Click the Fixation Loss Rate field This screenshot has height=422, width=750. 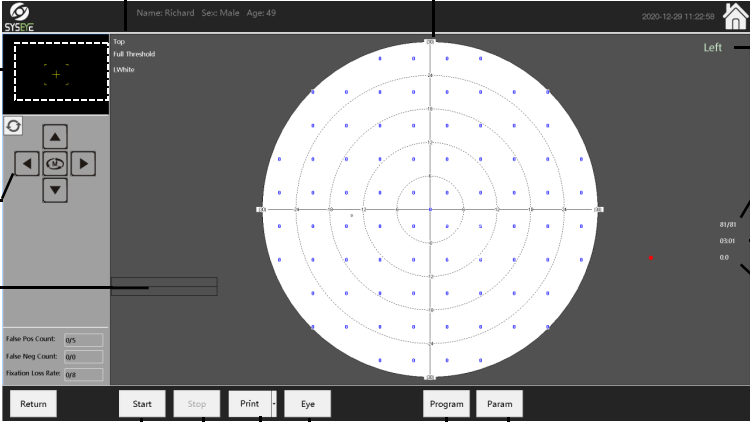[x=83, y=373]
